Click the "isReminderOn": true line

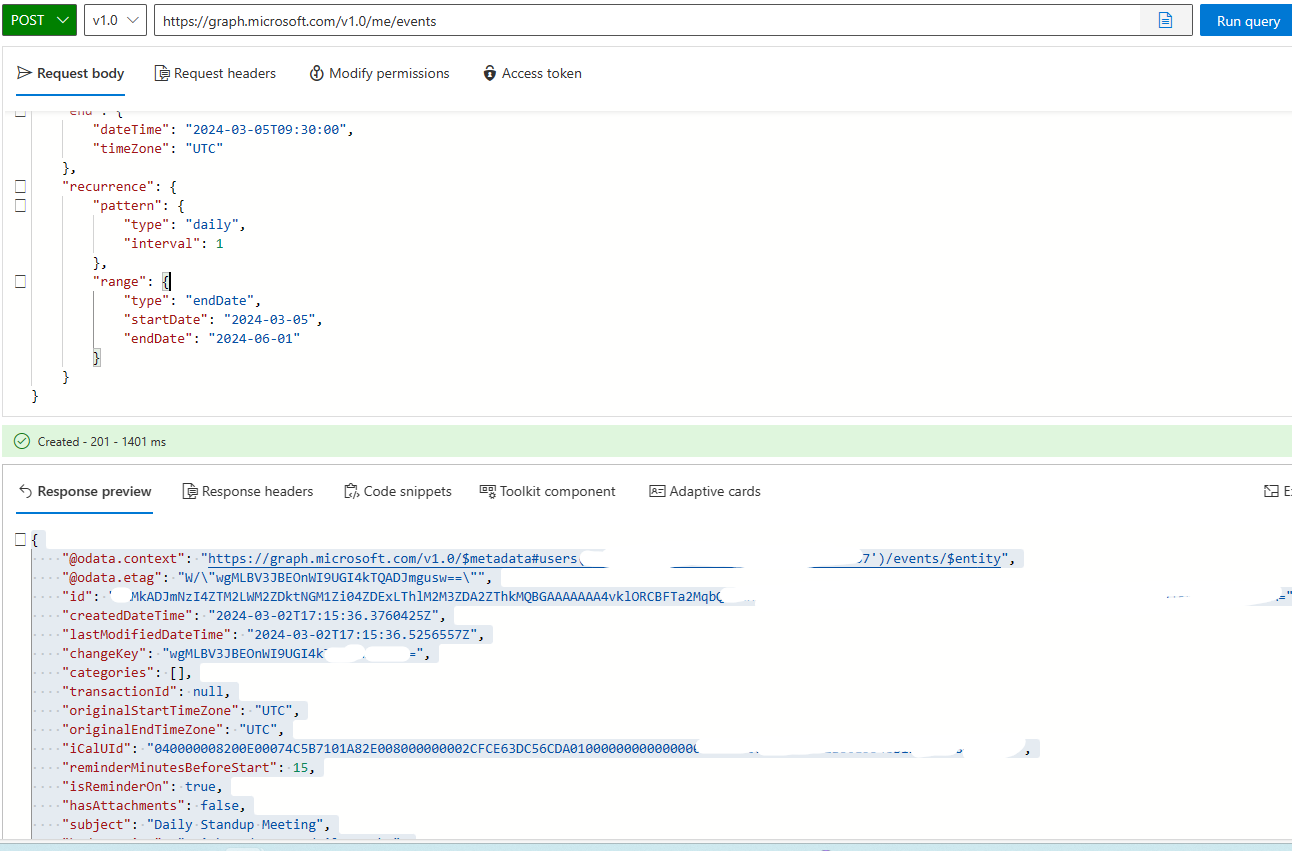pos(143,787)
